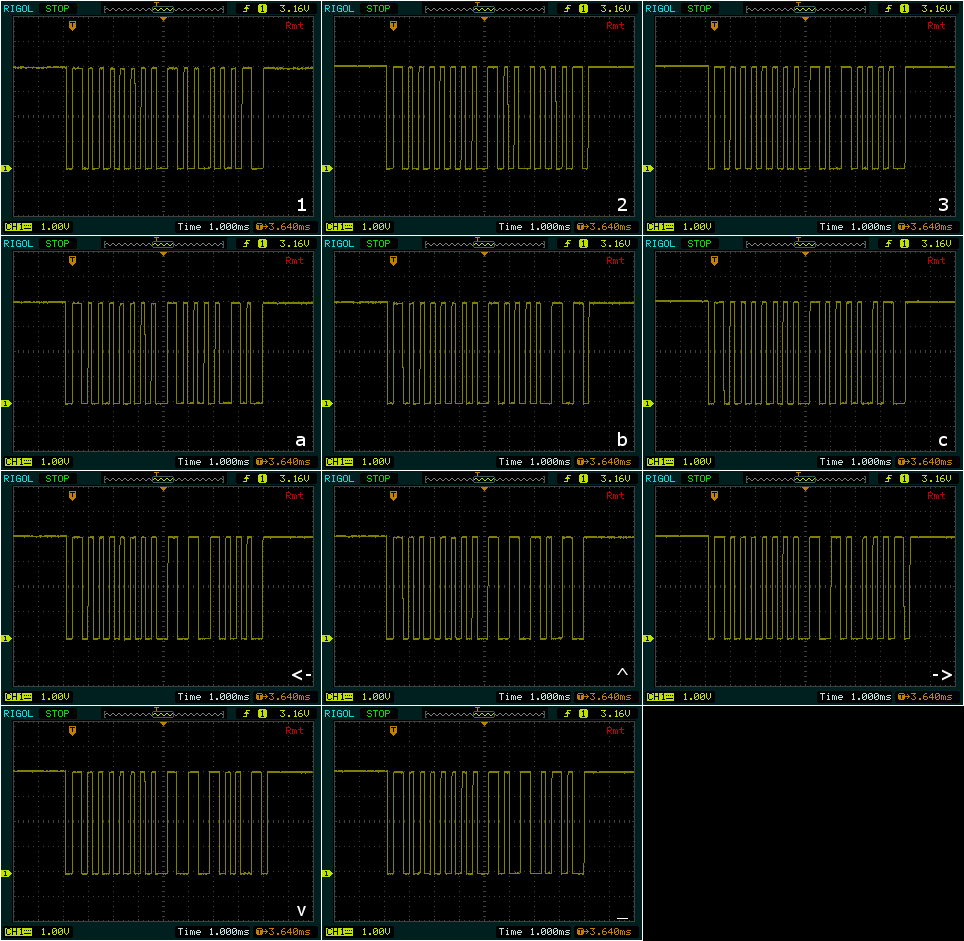The image size is (964, 941).
Task: Click the trigger source 1 badge in panel c
Action: [904, 243]
